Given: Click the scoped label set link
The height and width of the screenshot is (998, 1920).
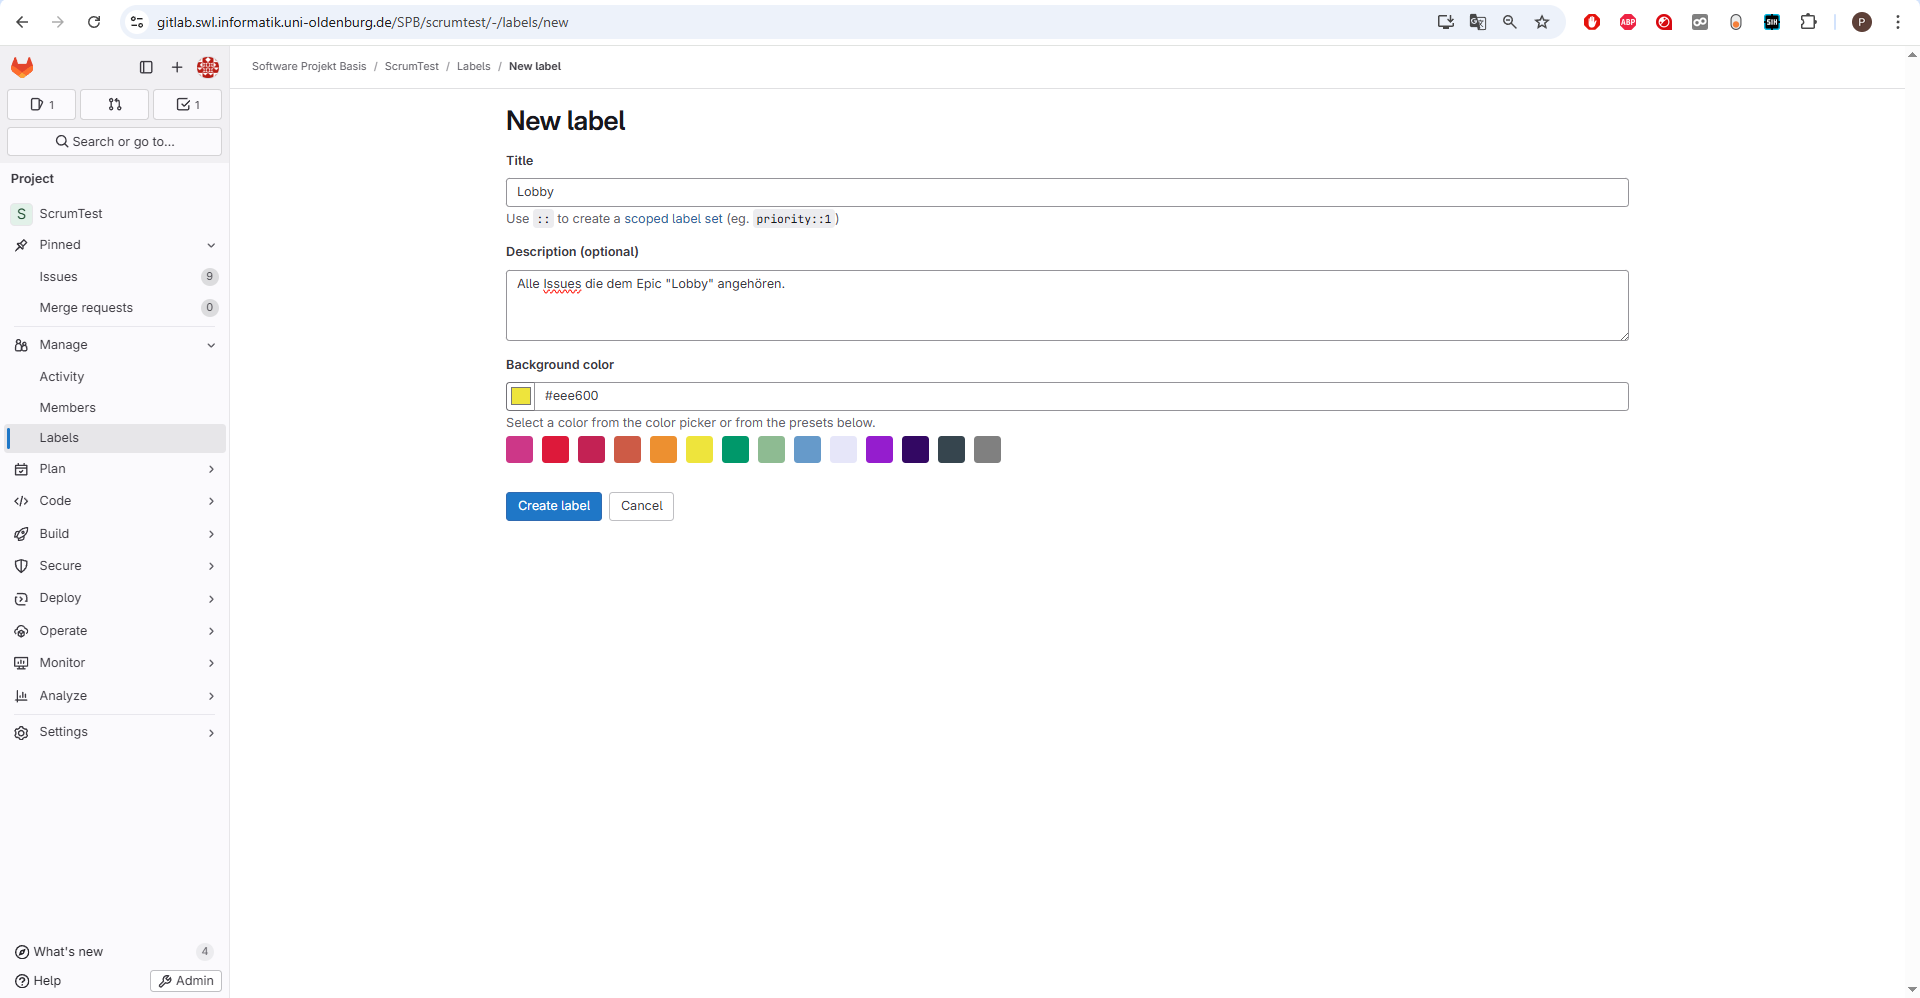Looking at the screenshot, I should coord(673,219).
